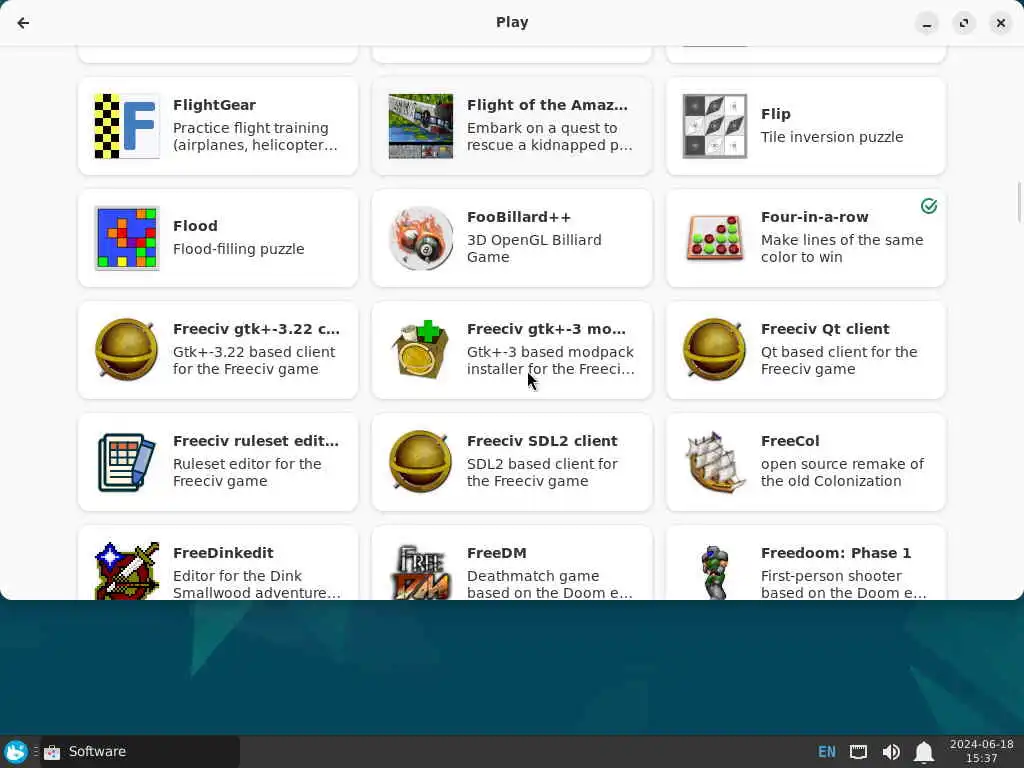Open 'Make lines of the same color' text
This screenshot has width=1024, height=768.
pos(842,249)
